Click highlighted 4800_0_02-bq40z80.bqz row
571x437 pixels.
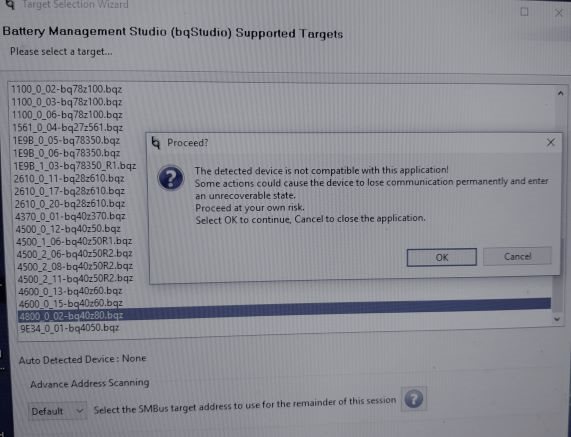pos(284,312)
